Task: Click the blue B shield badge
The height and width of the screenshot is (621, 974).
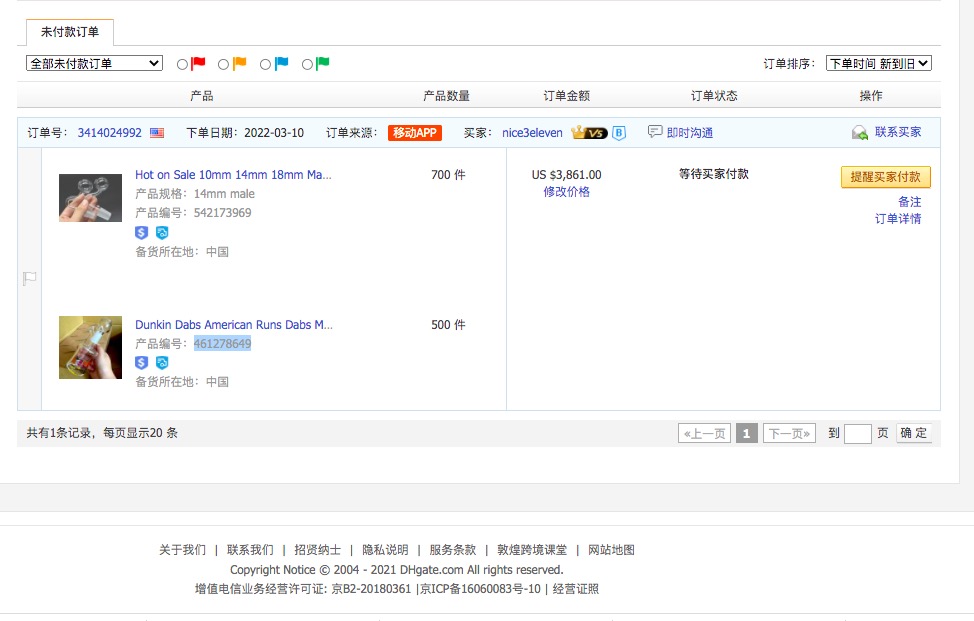Action: pyautogui.click(x=619, y=133)
